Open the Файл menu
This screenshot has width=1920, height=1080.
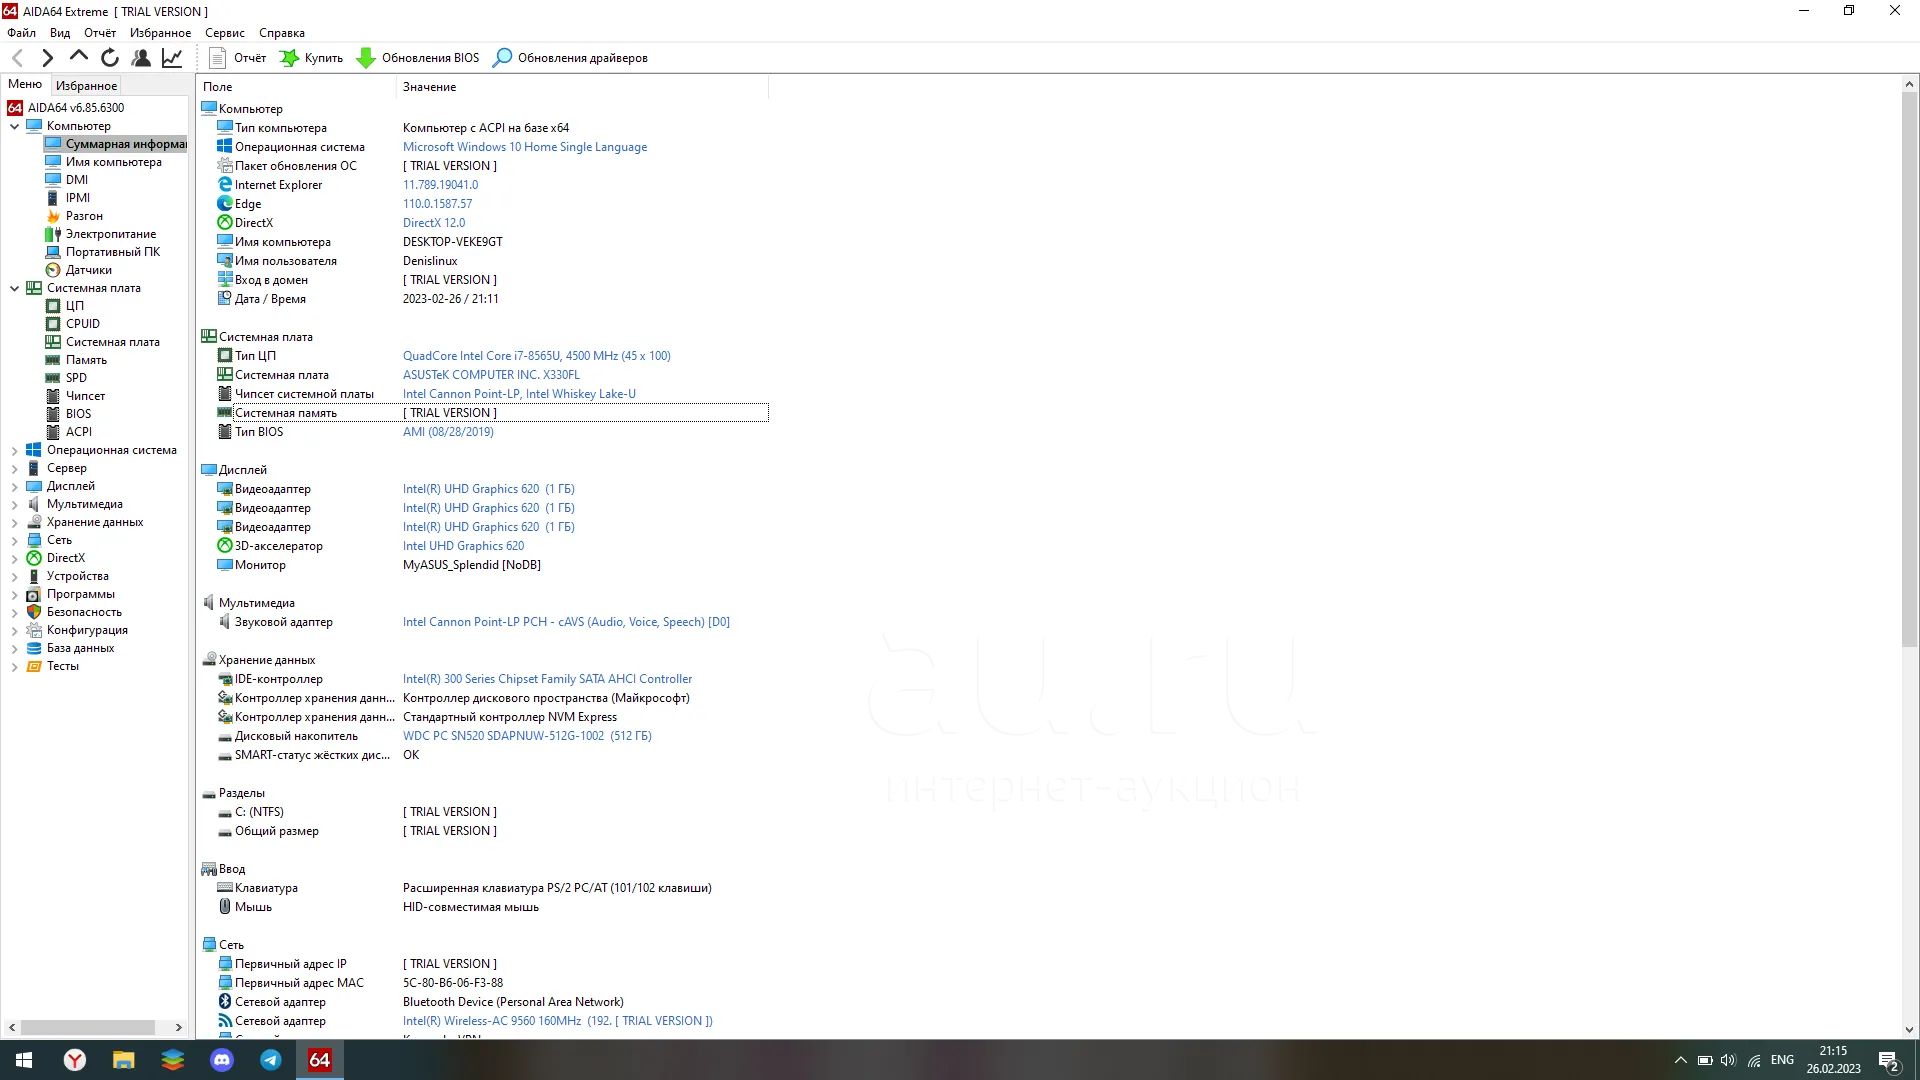pos(21,33)
